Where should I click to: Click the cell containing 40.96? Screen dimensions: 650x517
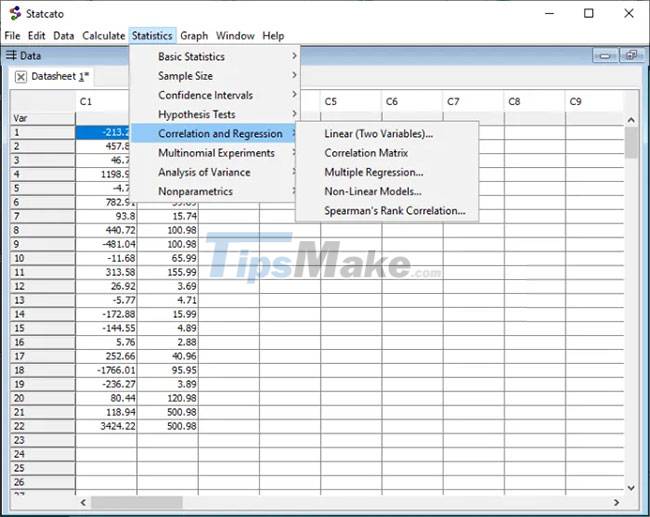(167, 356)
